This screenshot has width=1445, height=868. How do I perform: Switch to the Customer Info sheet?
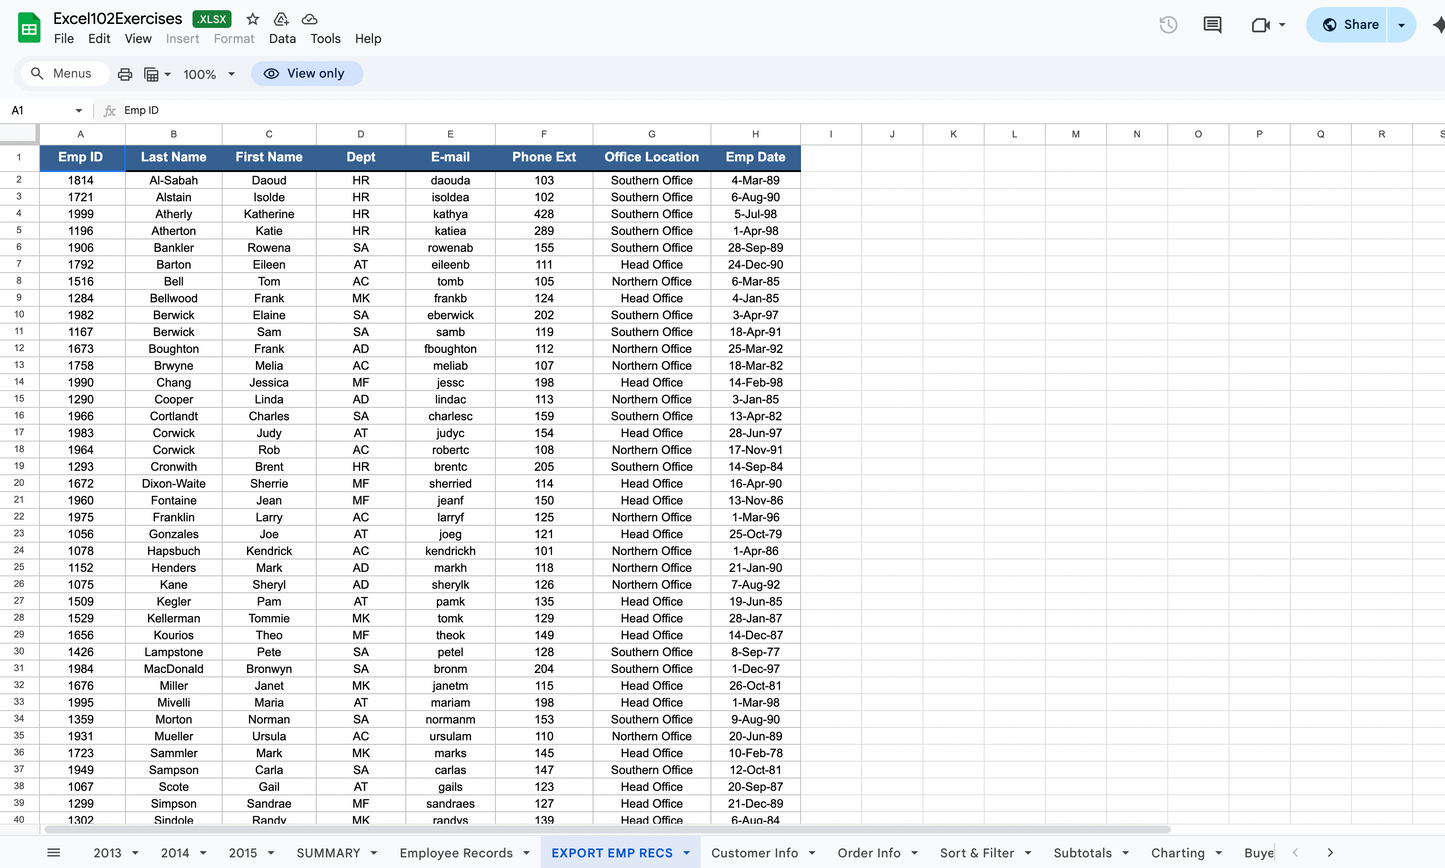pyautogui.click(x=756, y=852)
